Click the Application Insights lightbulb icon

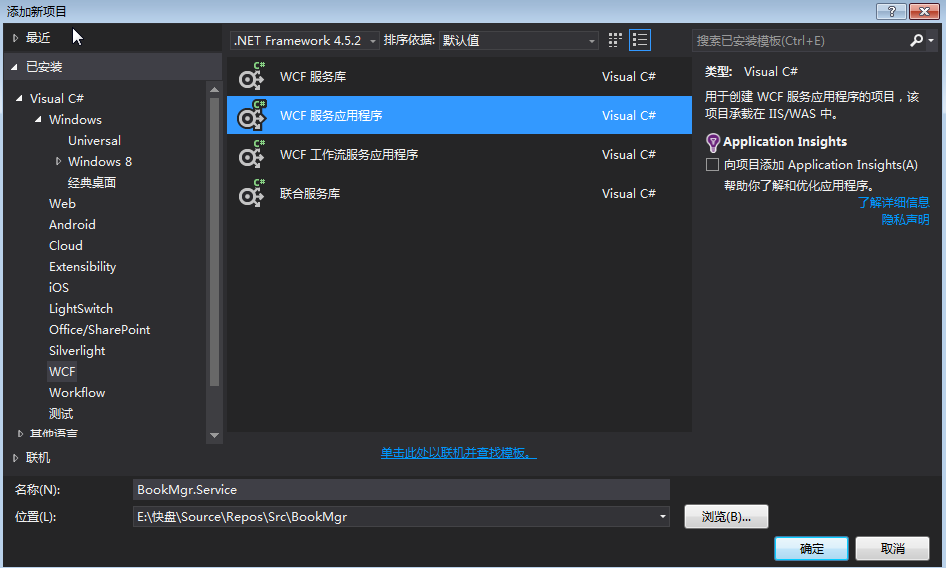[713, 142]
